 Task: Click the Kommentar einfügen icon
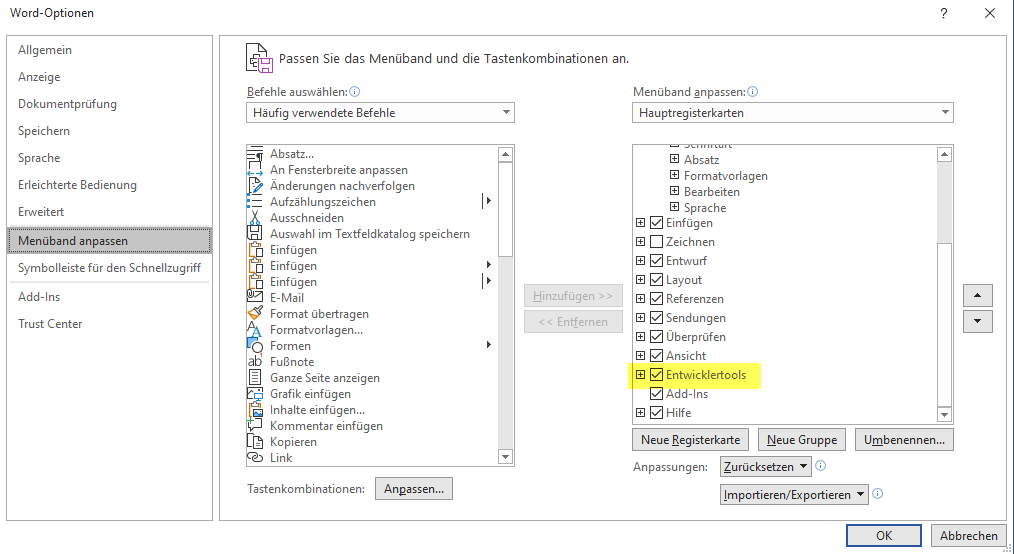(255, 426)
